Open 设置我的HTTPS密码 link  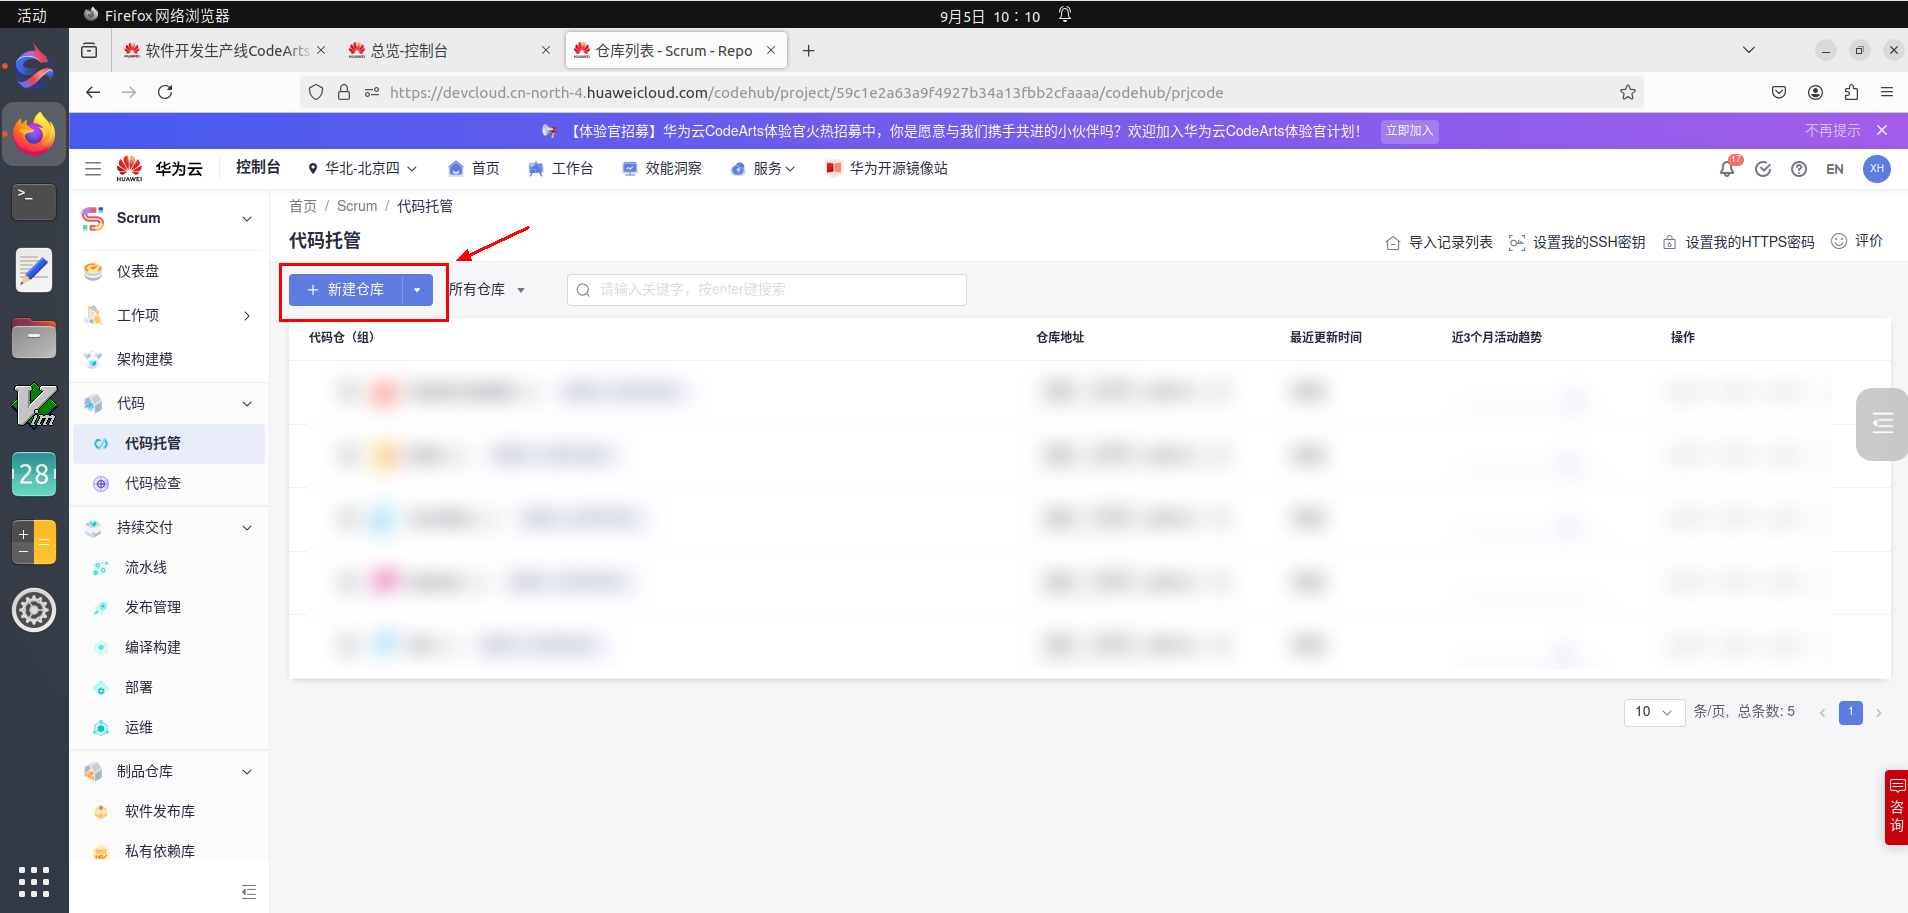point(1738,242)
